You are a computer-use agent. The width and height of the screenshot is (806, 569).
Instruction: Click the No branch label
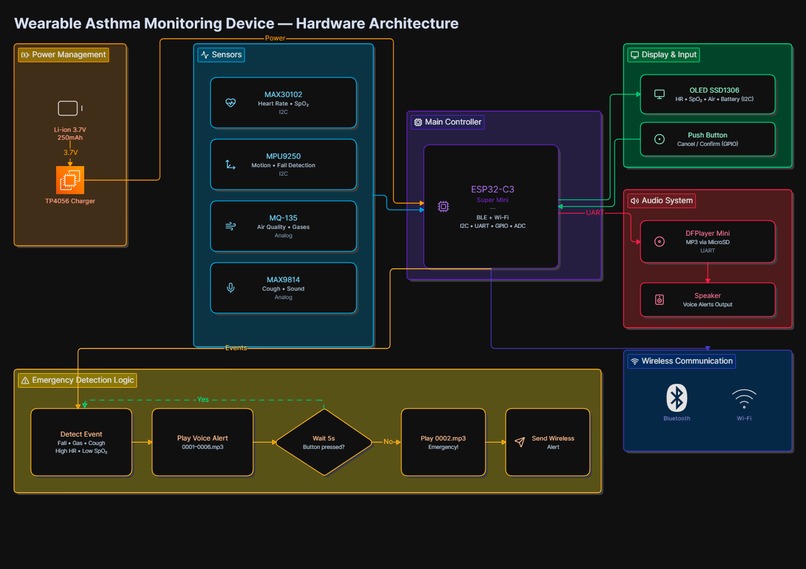point(388,442)
